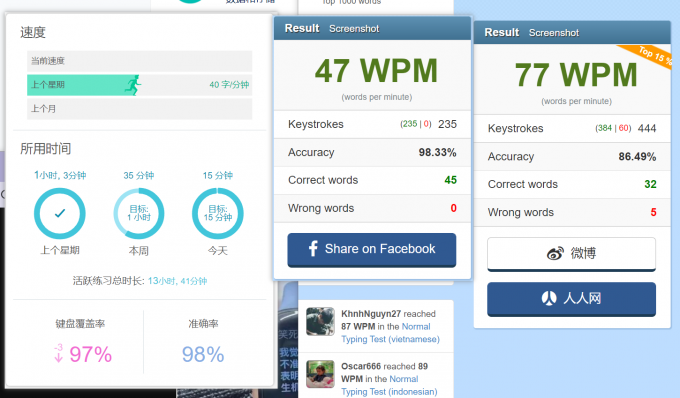The height and width of the screenshot is (398, 680).
Task: Switch to Screenshot tab in 77 WPM panel
Action: (x=554, y=33)
